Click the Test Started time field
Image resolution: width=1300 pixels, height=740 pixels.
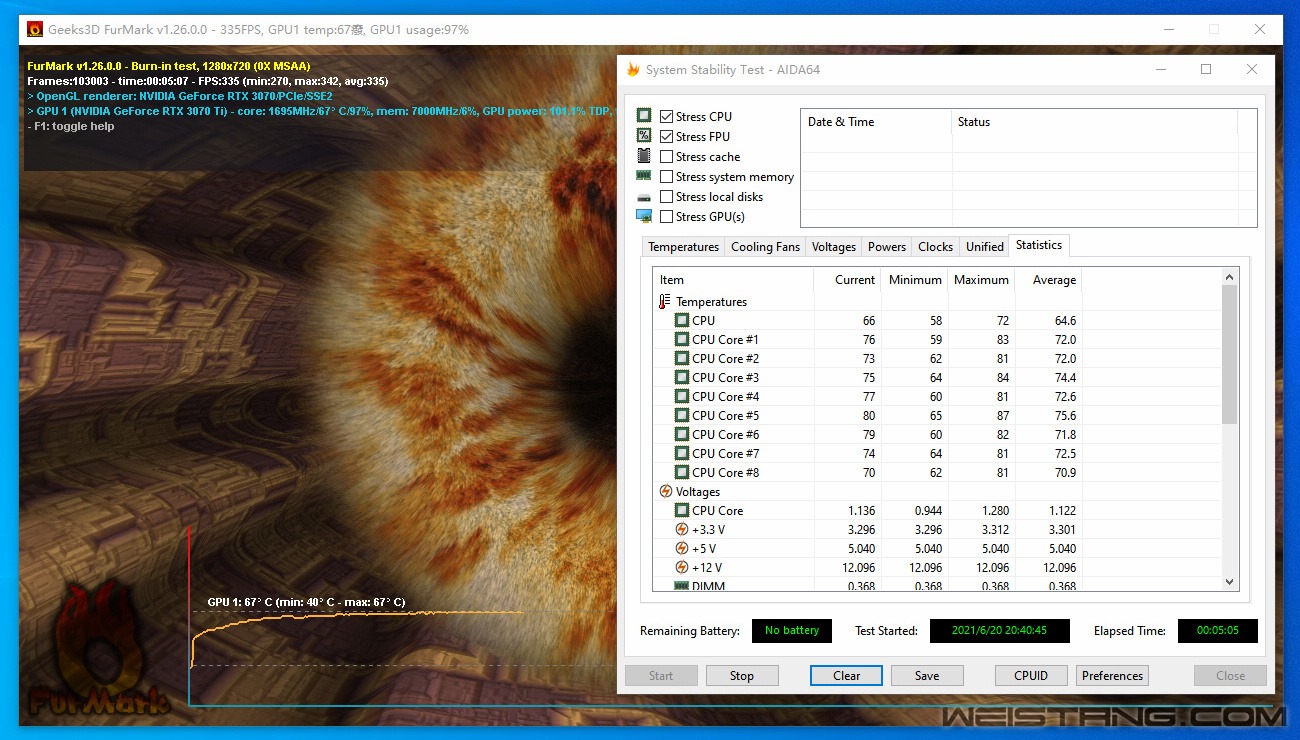(x=1000, y=631)
